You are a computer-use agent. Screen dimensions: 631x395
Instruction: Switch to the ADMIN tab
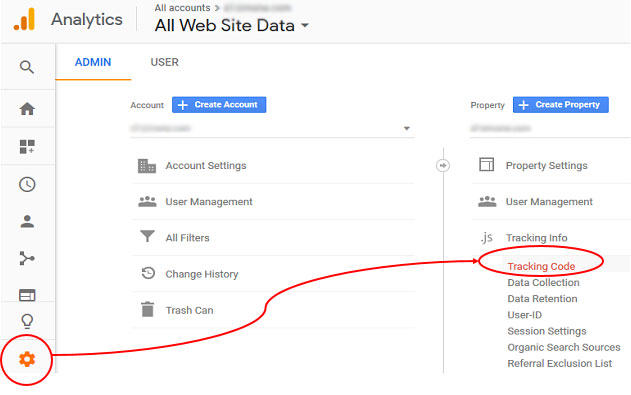pos(93,62)
